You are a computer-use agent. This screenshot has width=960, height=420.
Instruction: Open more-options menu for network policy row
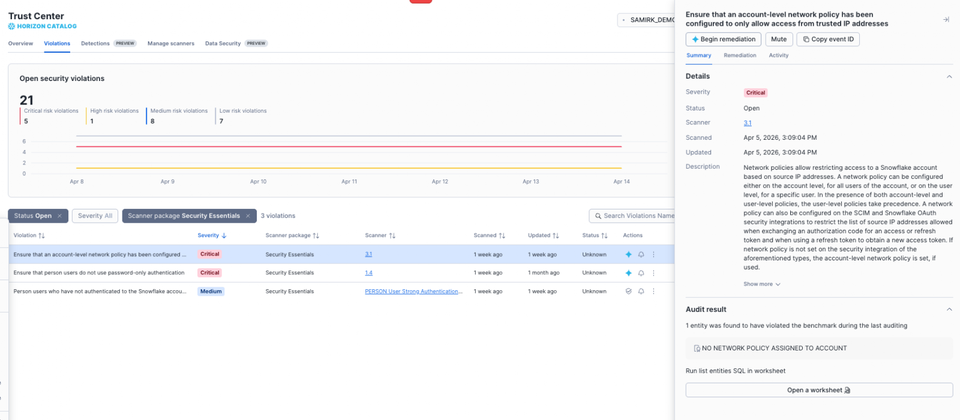tap(653, 254)
